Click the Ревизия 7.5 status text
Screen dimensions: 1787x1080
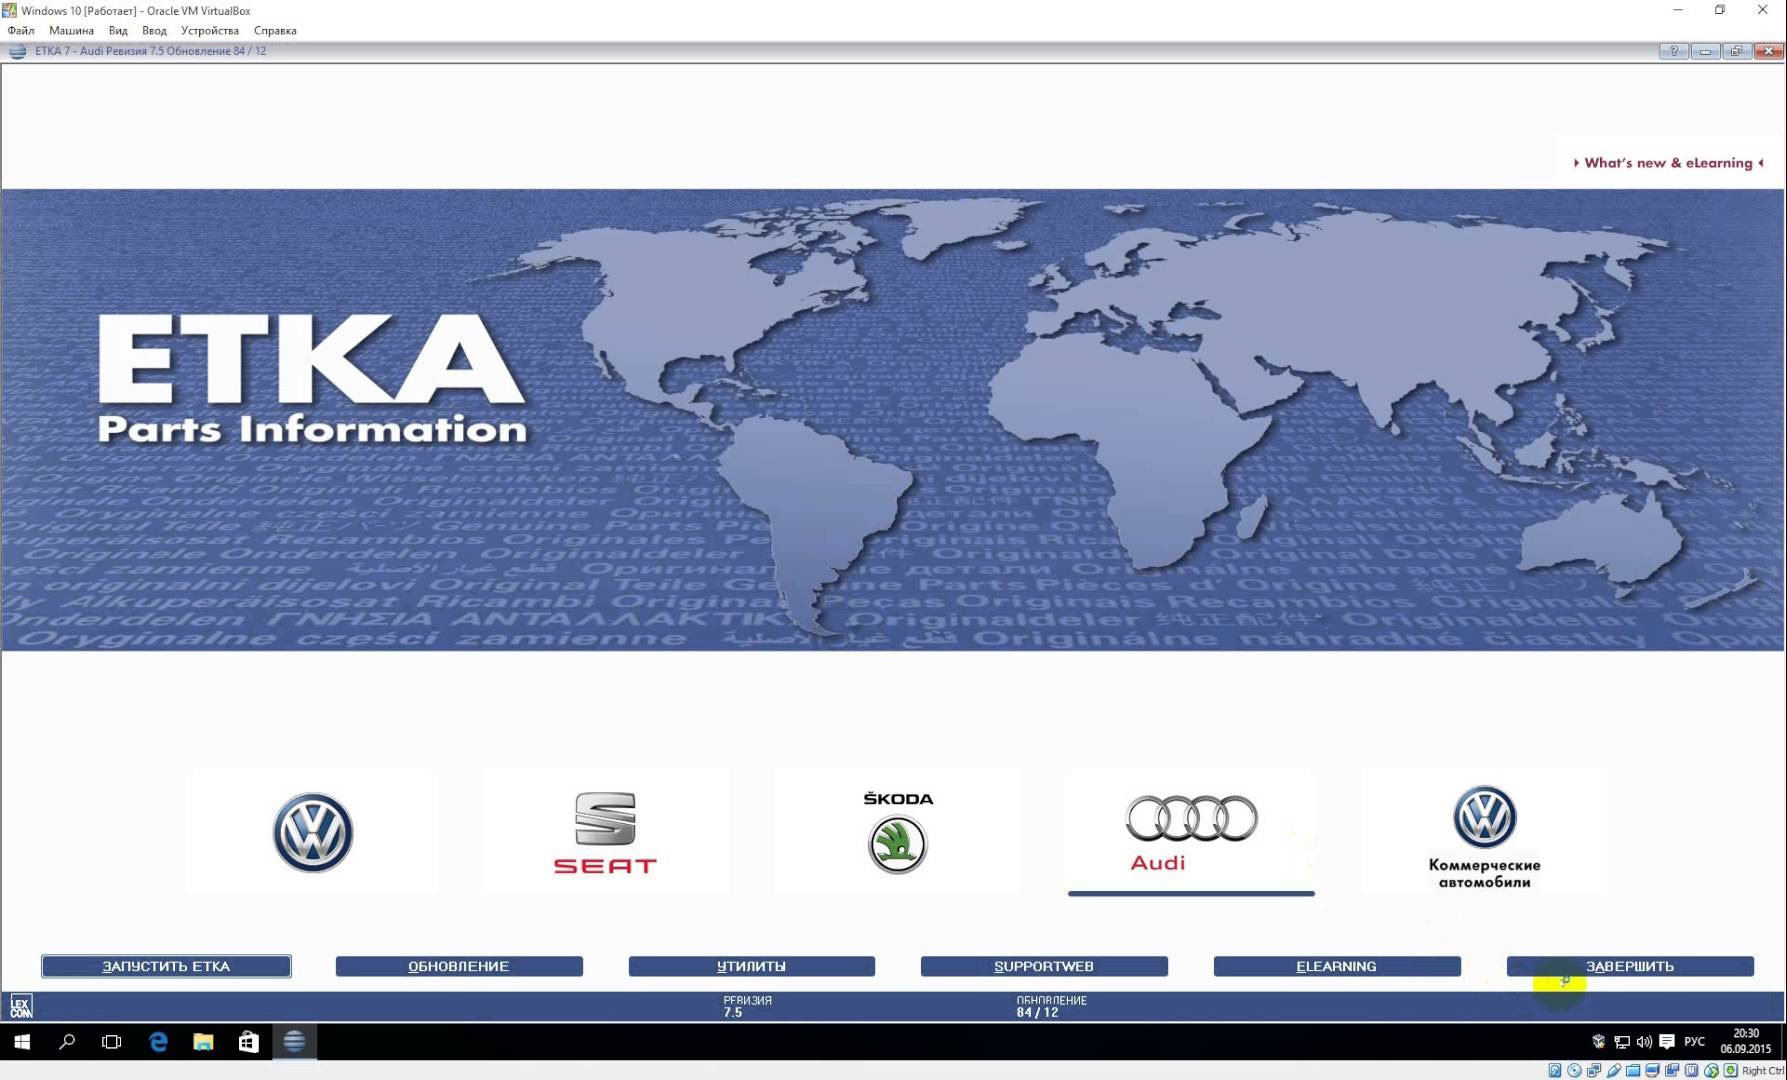pos(747,1006)
